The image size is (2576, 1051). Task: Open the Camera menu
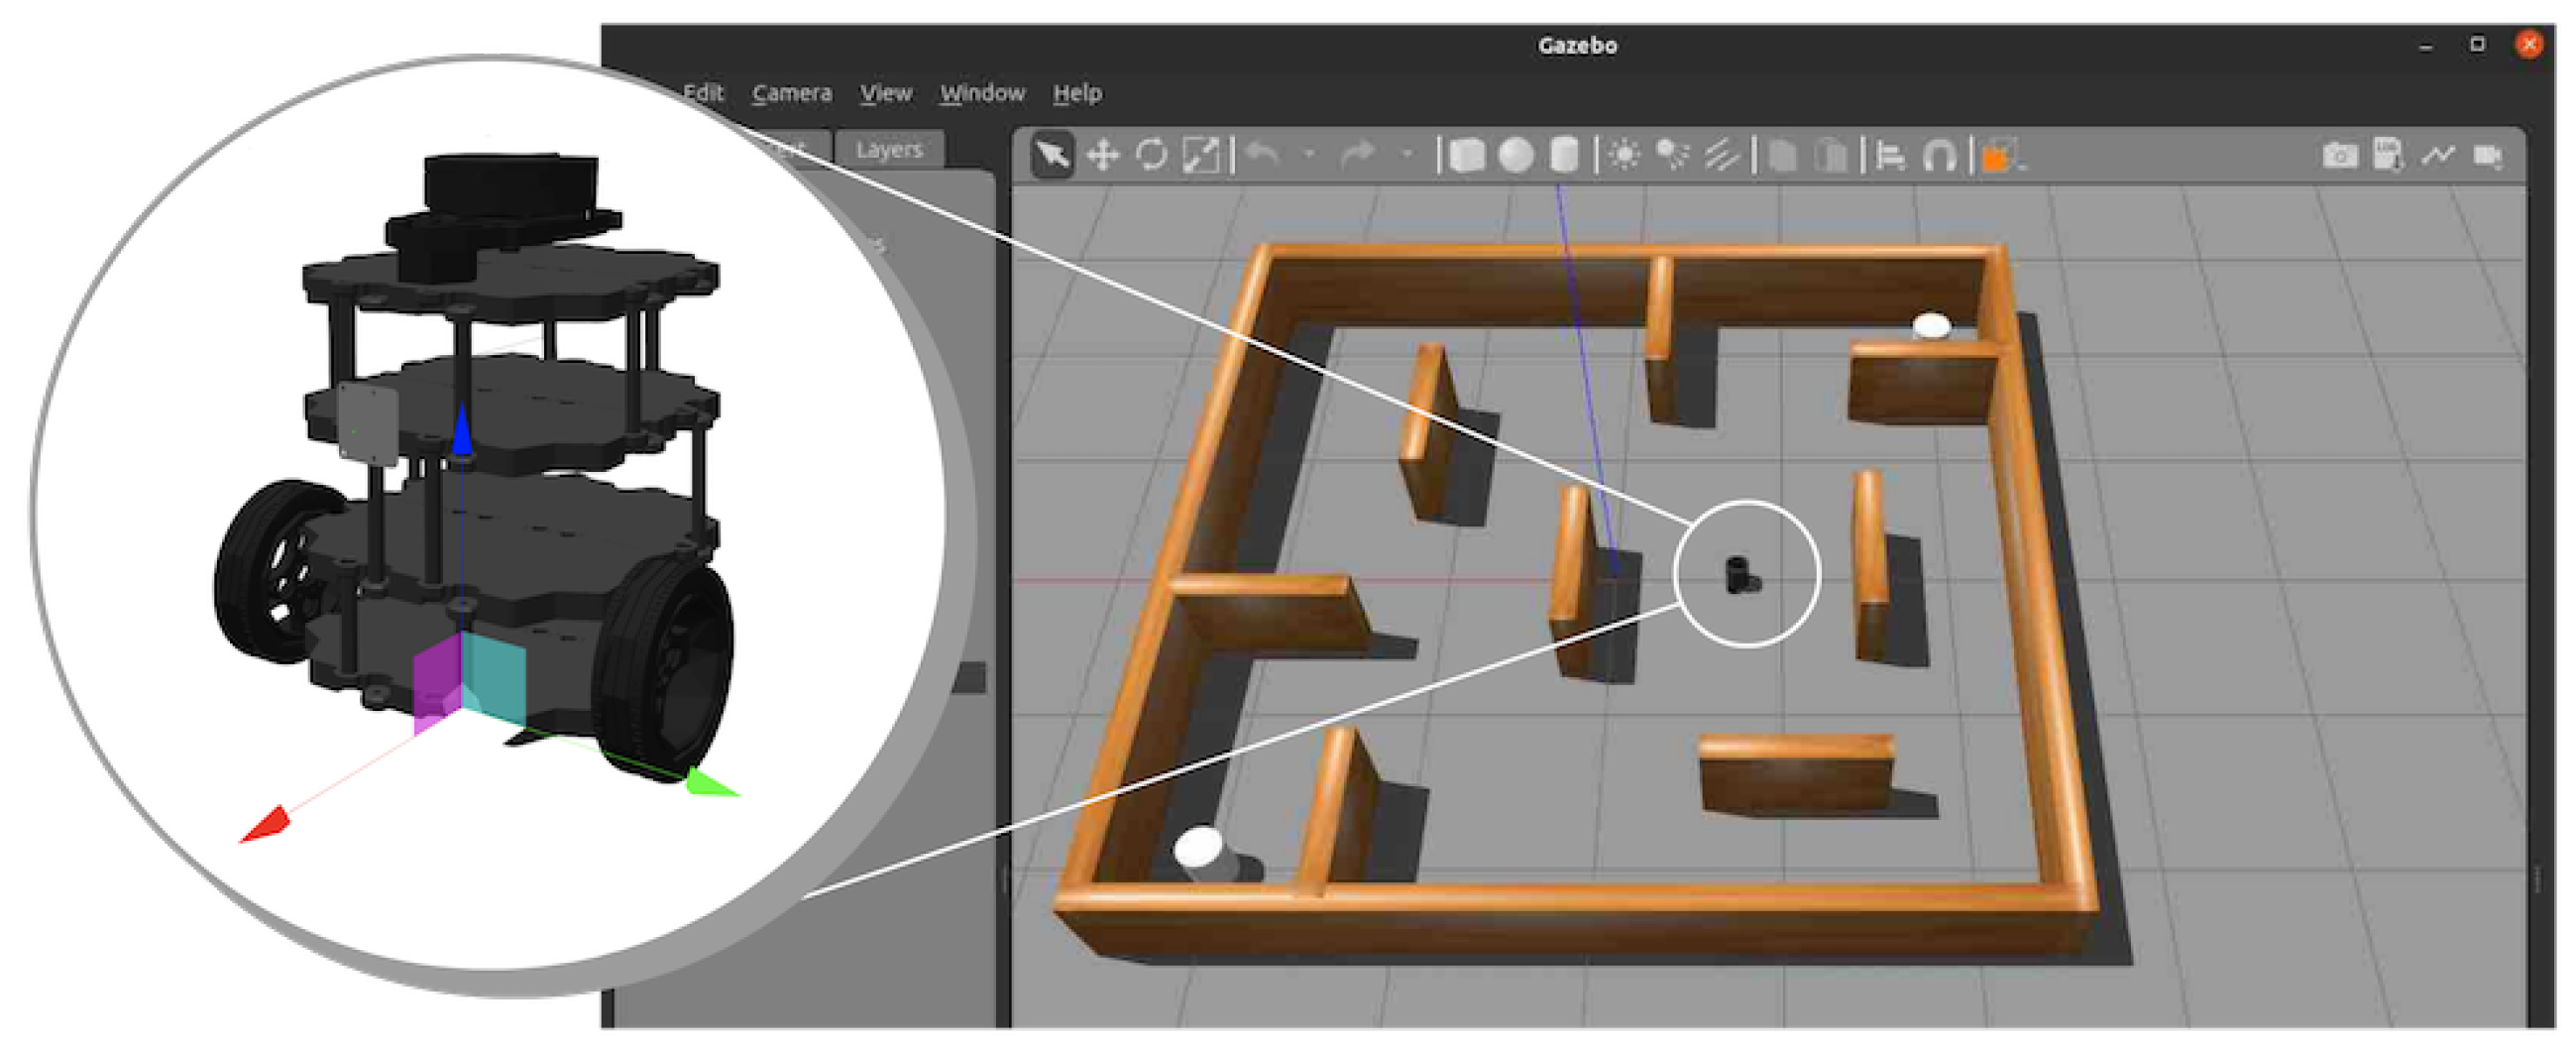791,93
